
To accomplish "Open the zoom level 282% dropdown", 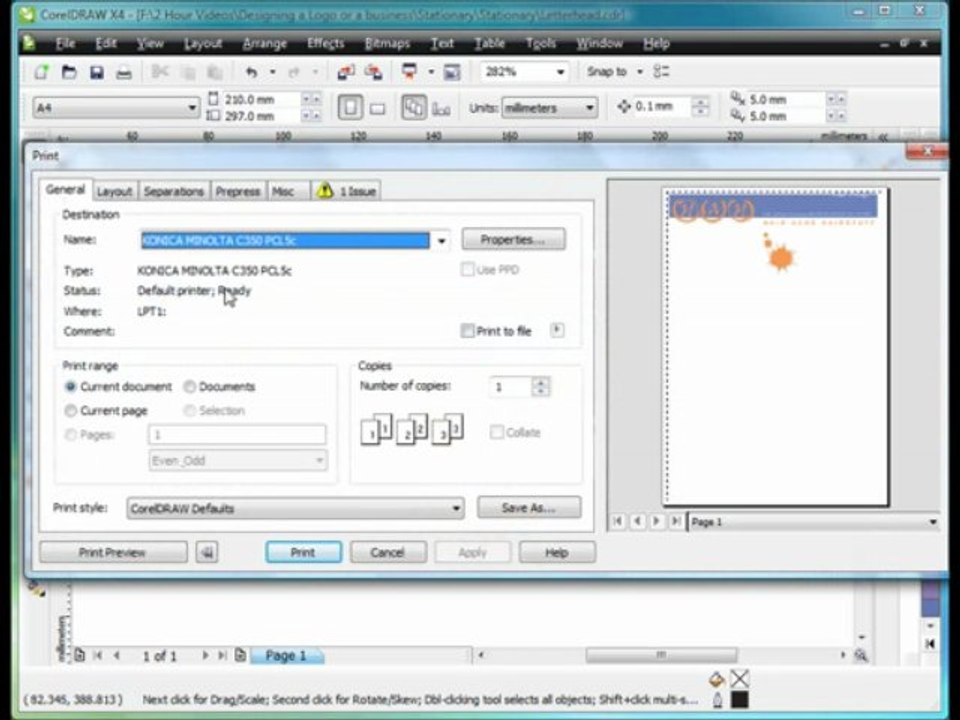I will tap(560, 72).
